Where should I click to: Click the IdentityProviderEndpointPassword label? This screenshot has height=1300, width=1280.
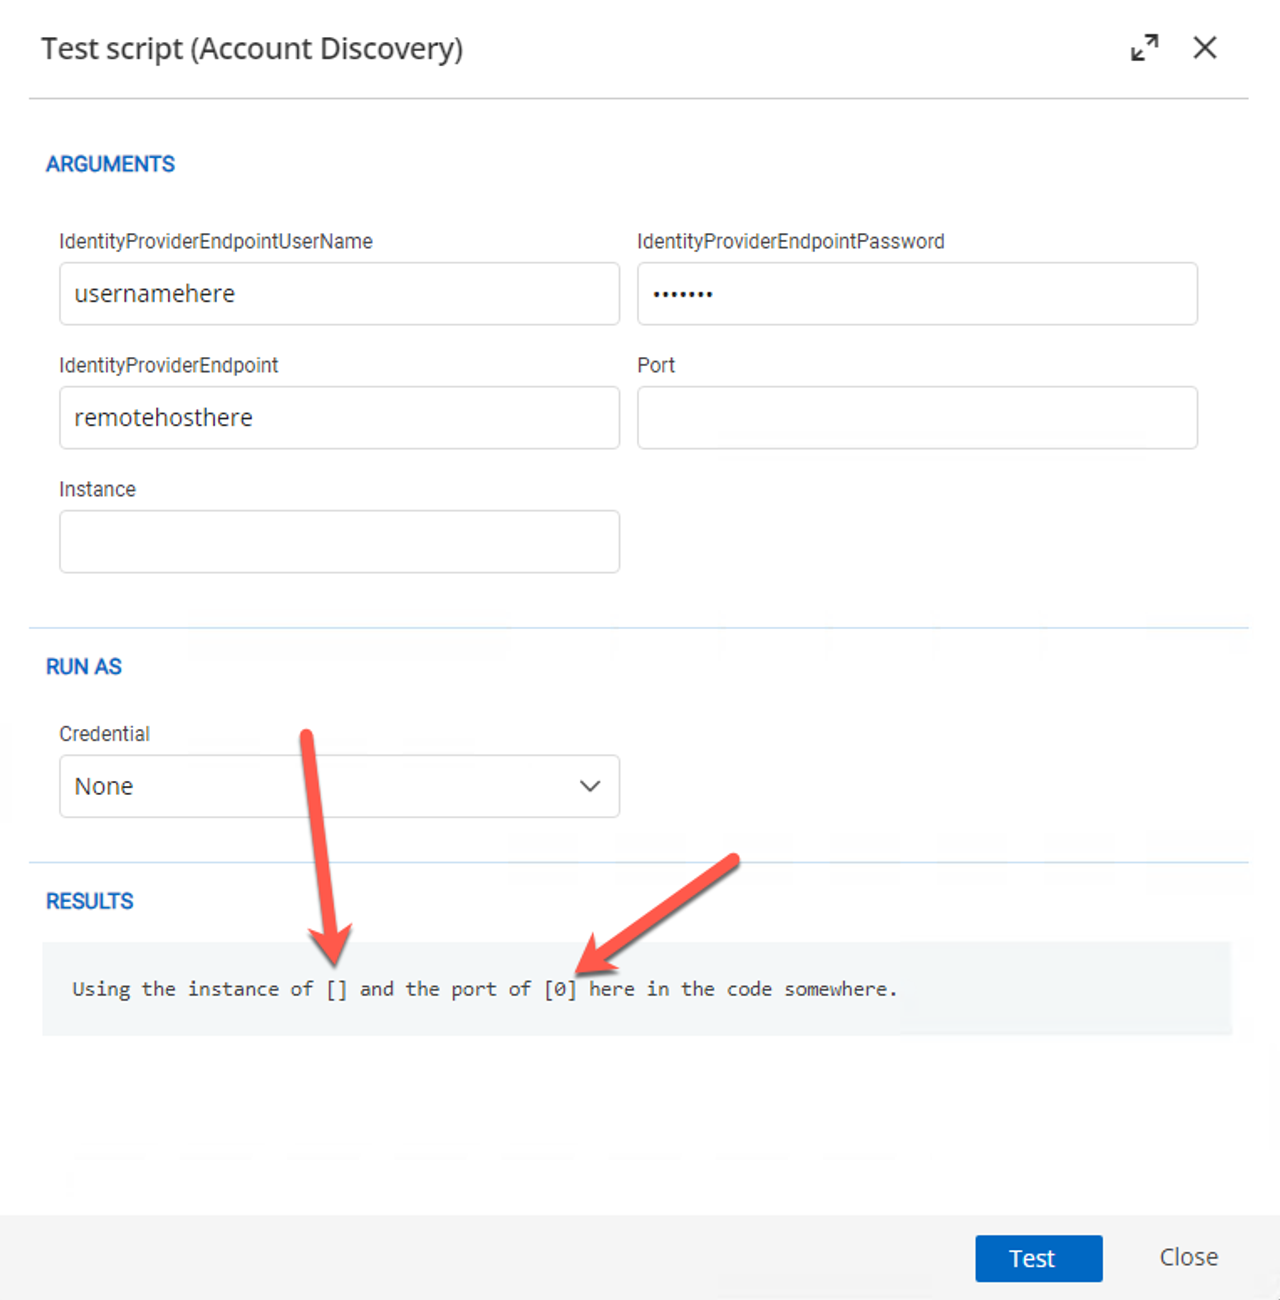coord(791,241)
